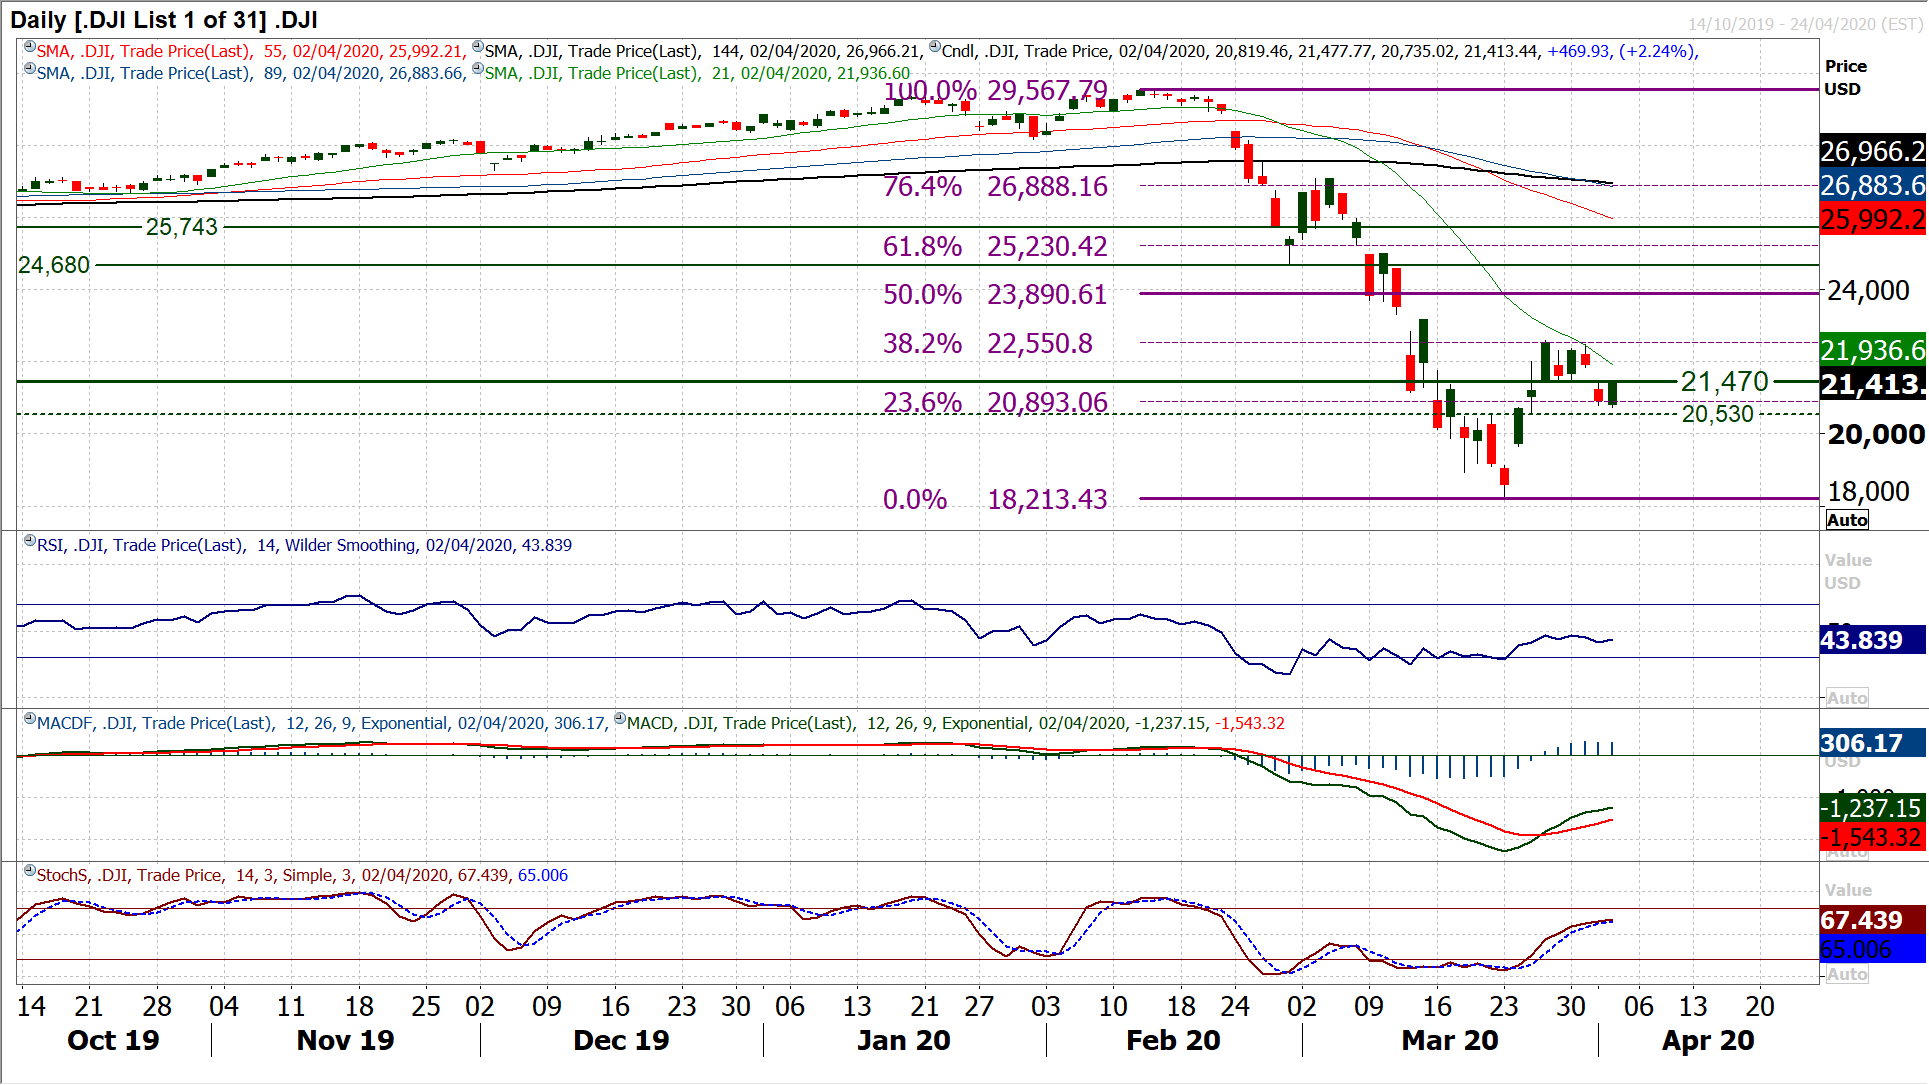Screen dimensions: 1929x1085
Task: Select the Cndl .DJI candle legend marker
Action: pos(935,47)
